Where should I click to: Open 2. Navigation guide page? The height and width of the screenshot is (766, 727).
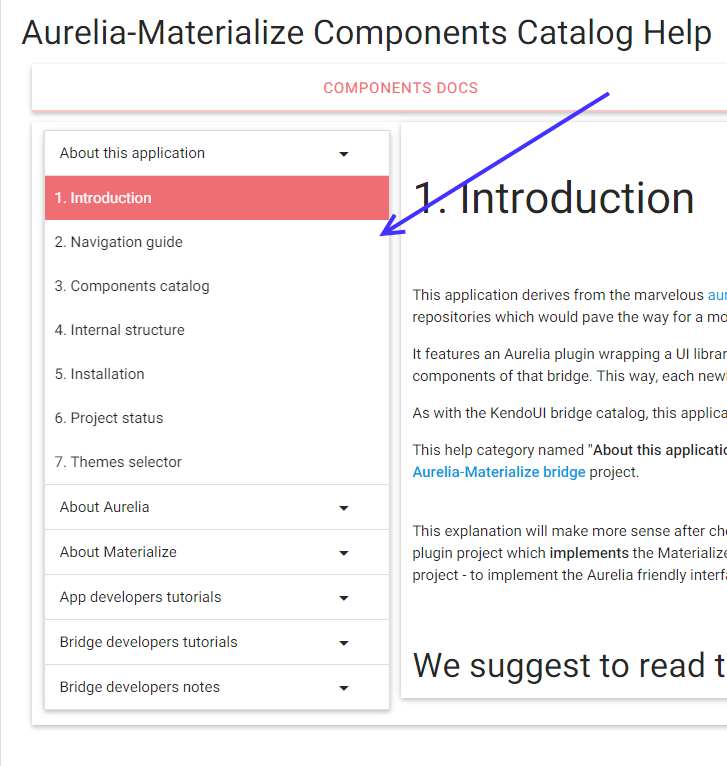118,242
